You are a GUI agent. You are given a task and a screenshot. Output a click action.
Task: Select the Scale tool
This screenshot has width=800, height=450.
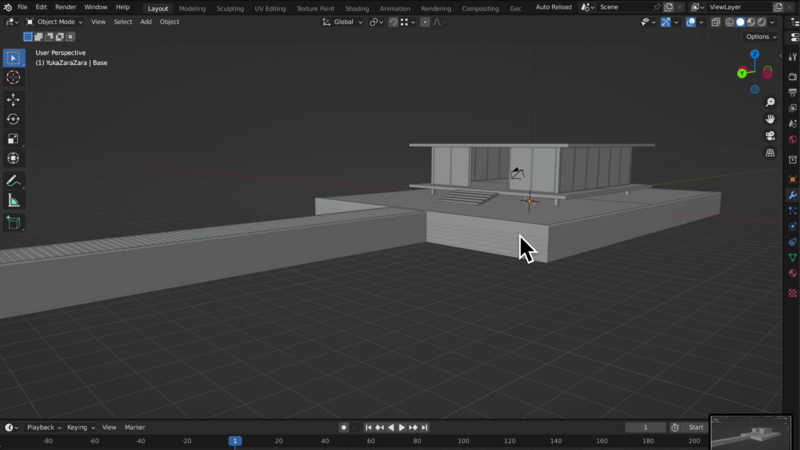tap(13, 139)
